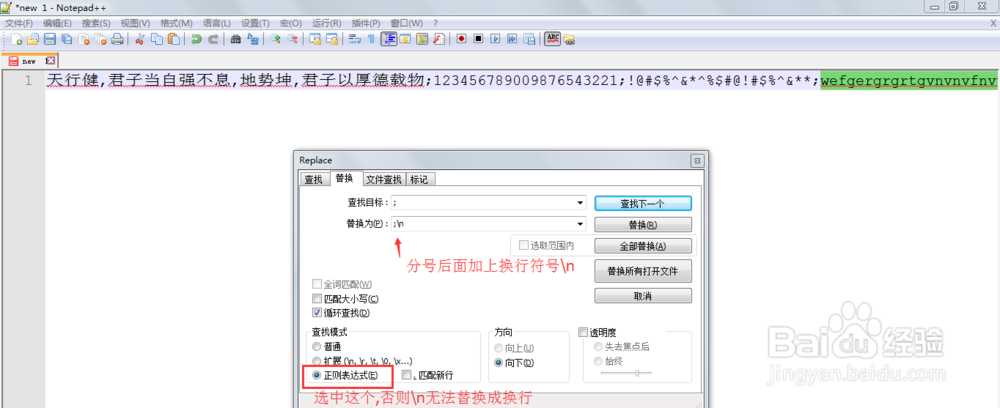Switch to the 标记 tab
Image resolution: width=1000 pixels, height=408 pixels.
click(x=420, y=180)
